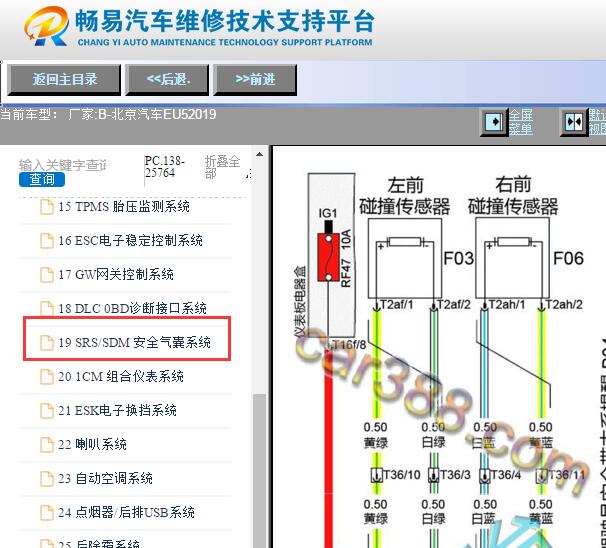Click the sidebar scrollbar thumb

(259, 470)
